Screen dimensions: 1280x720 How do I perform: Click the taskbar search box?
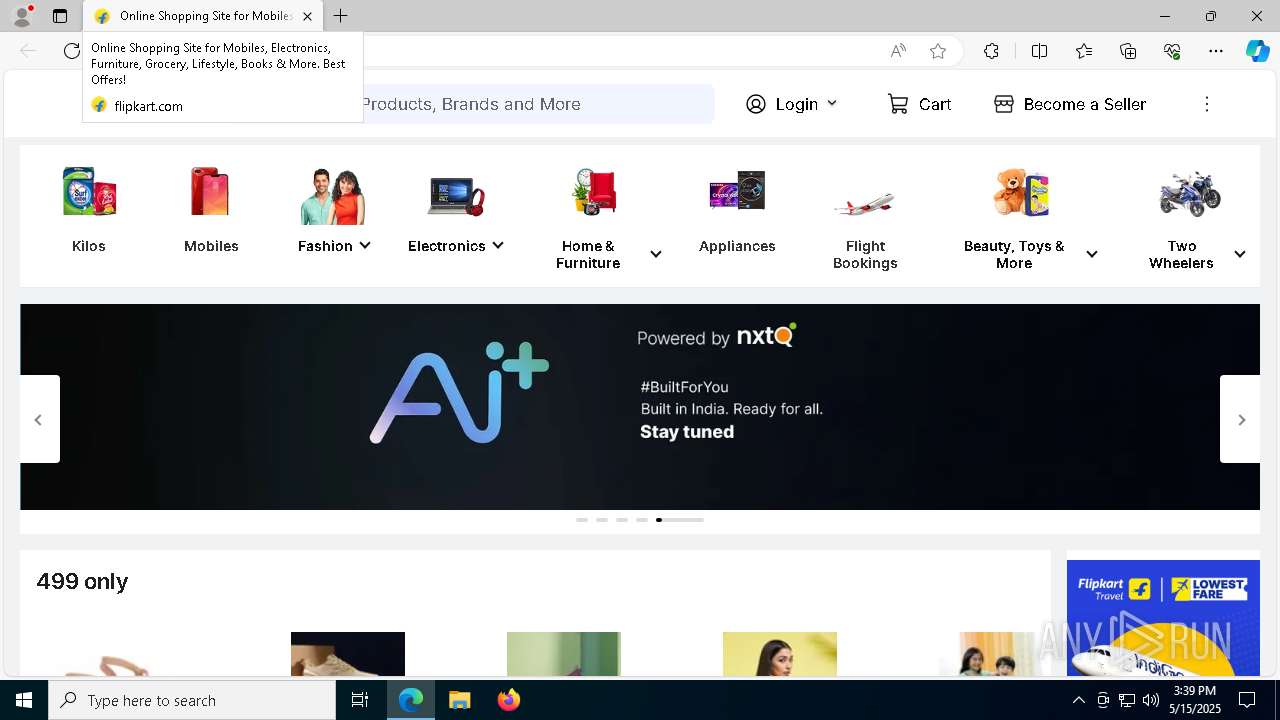pyautogui.click(x=192, y=700)
